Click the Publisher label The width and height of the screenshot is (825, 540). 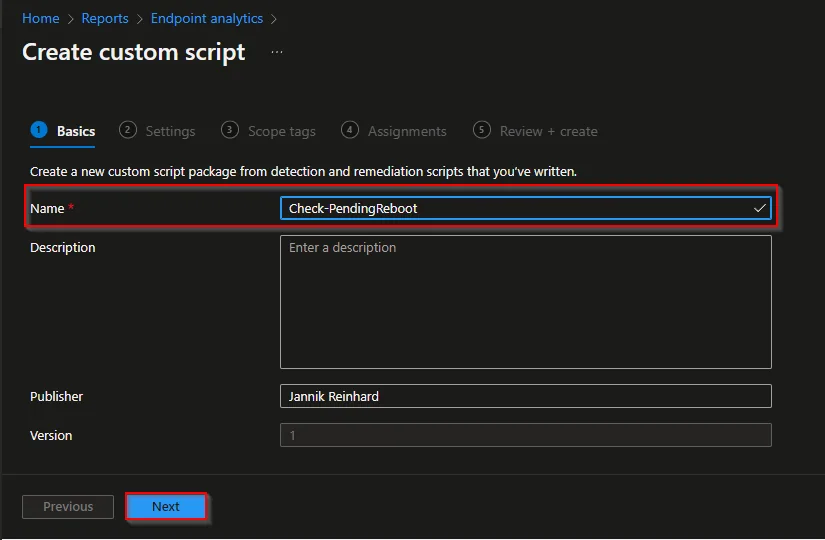pyautogui.click(x=56, y=396)
